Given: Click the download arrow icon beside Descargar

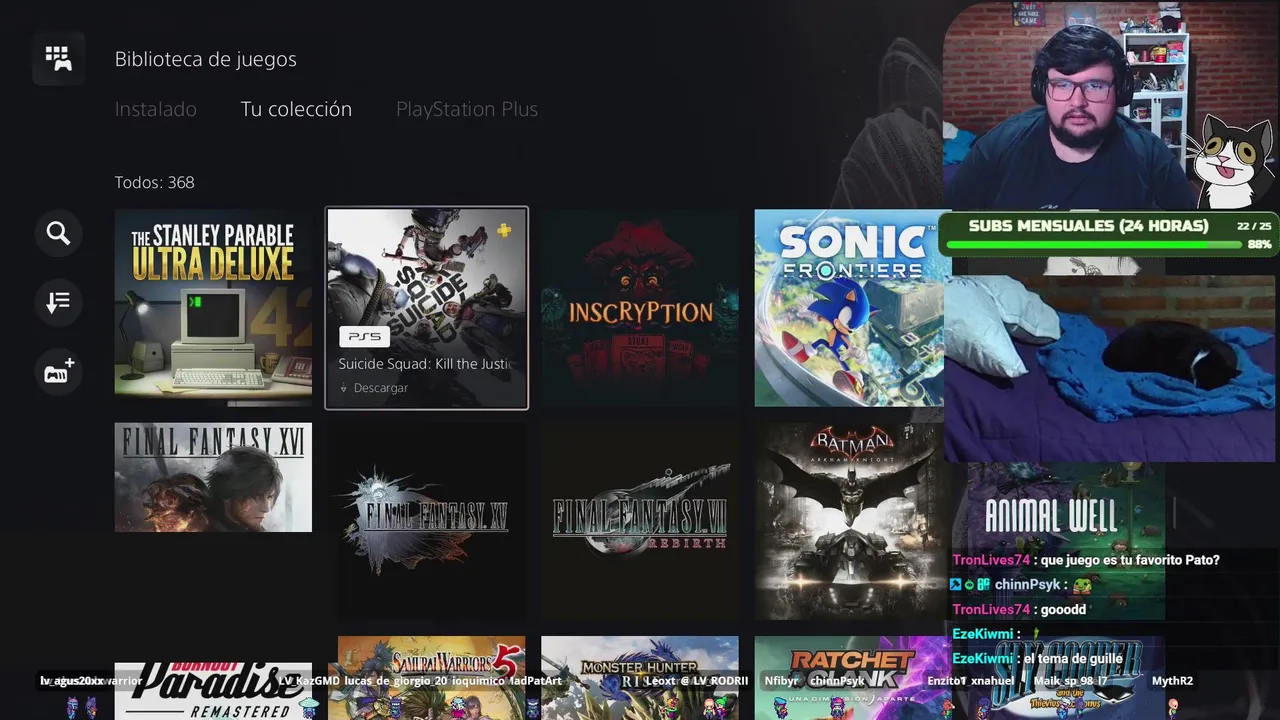Looking at the screenshot, I should (x=344, y=388).
